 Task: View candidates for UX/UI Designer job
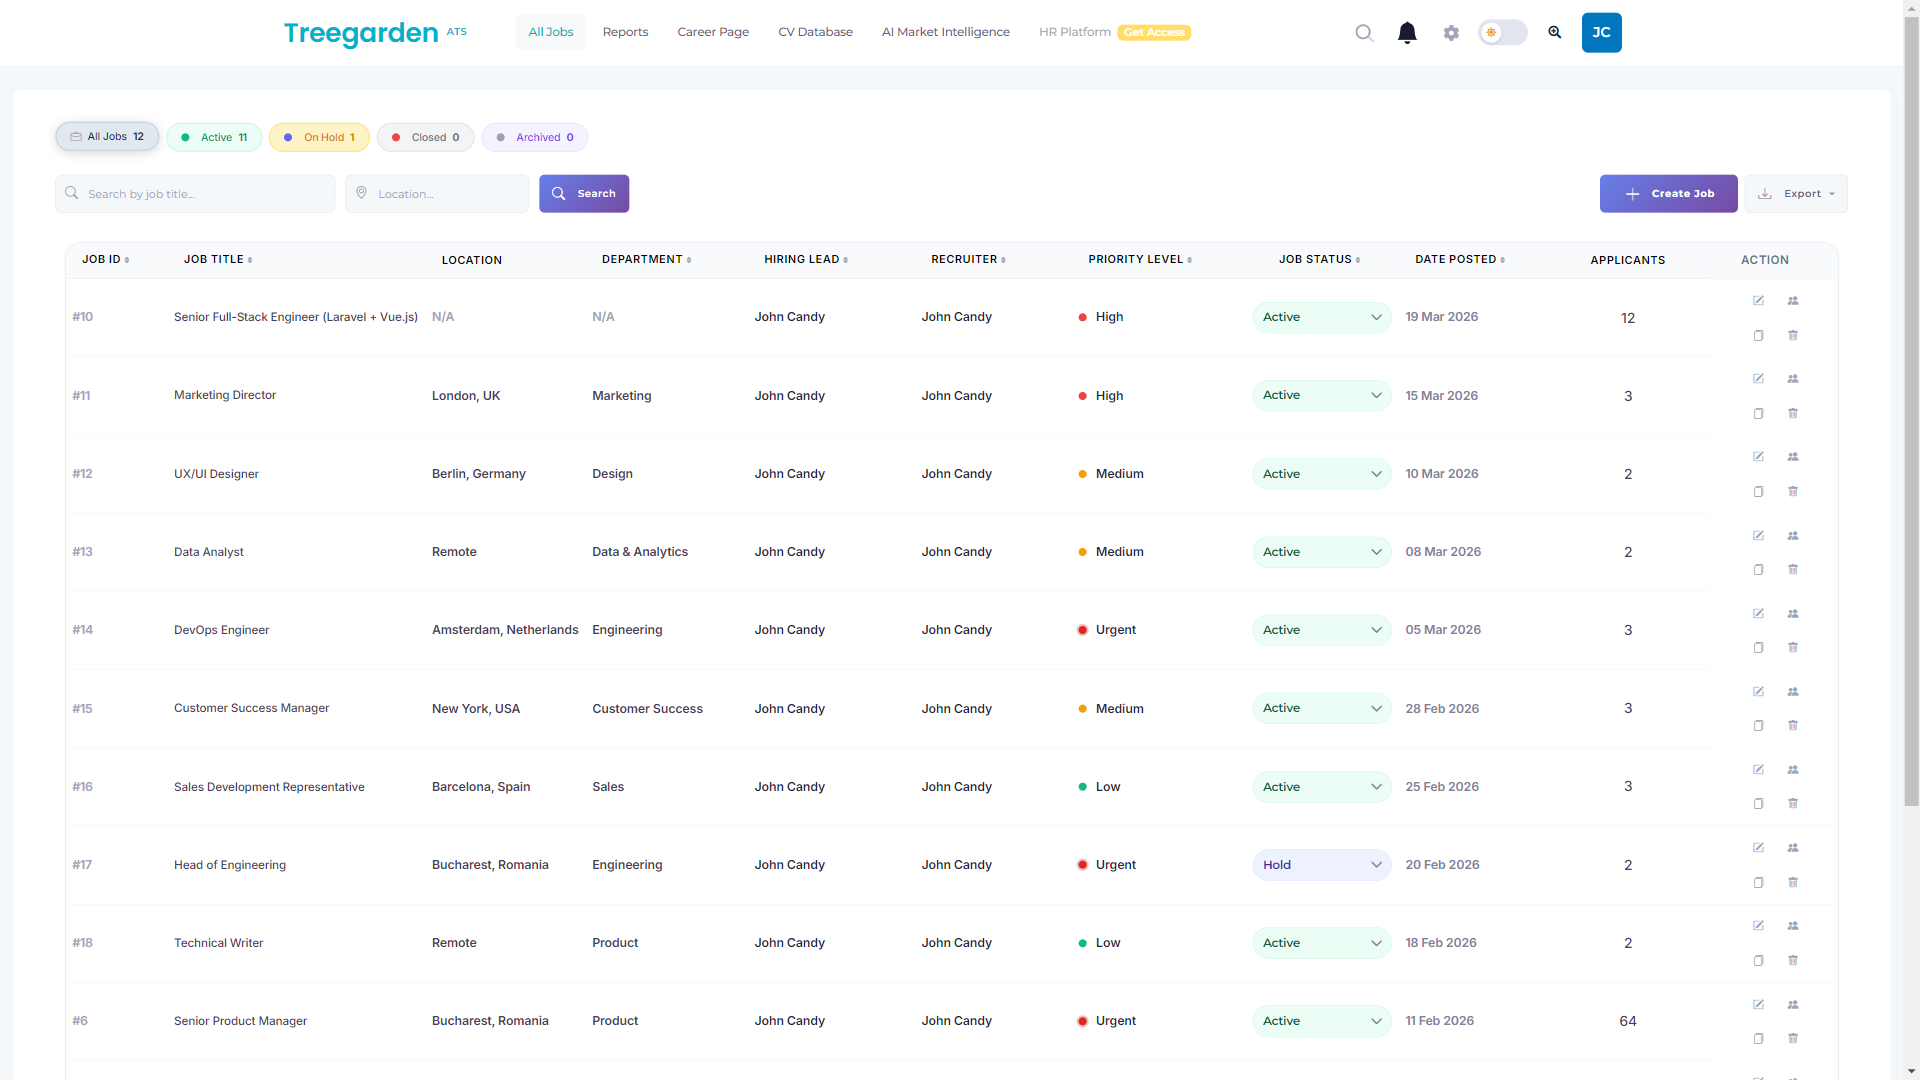coord(1793,457)
